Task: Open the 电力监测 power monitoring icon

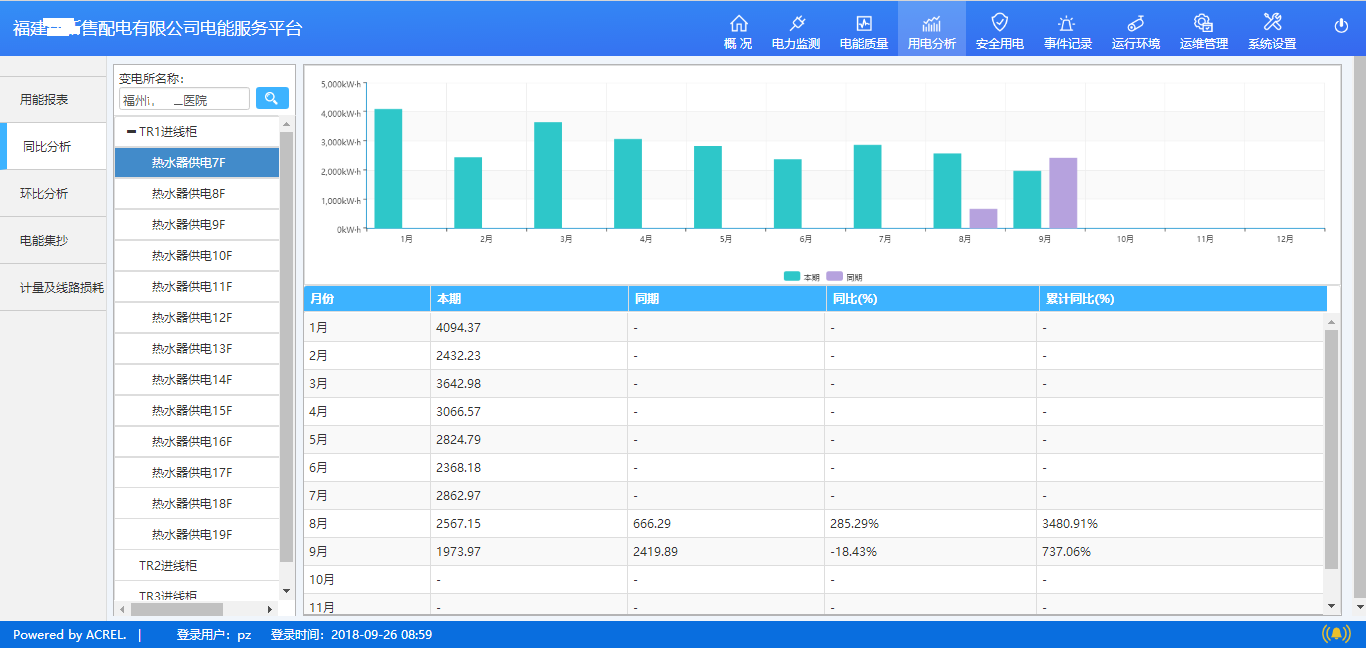Action: (796, 23)
